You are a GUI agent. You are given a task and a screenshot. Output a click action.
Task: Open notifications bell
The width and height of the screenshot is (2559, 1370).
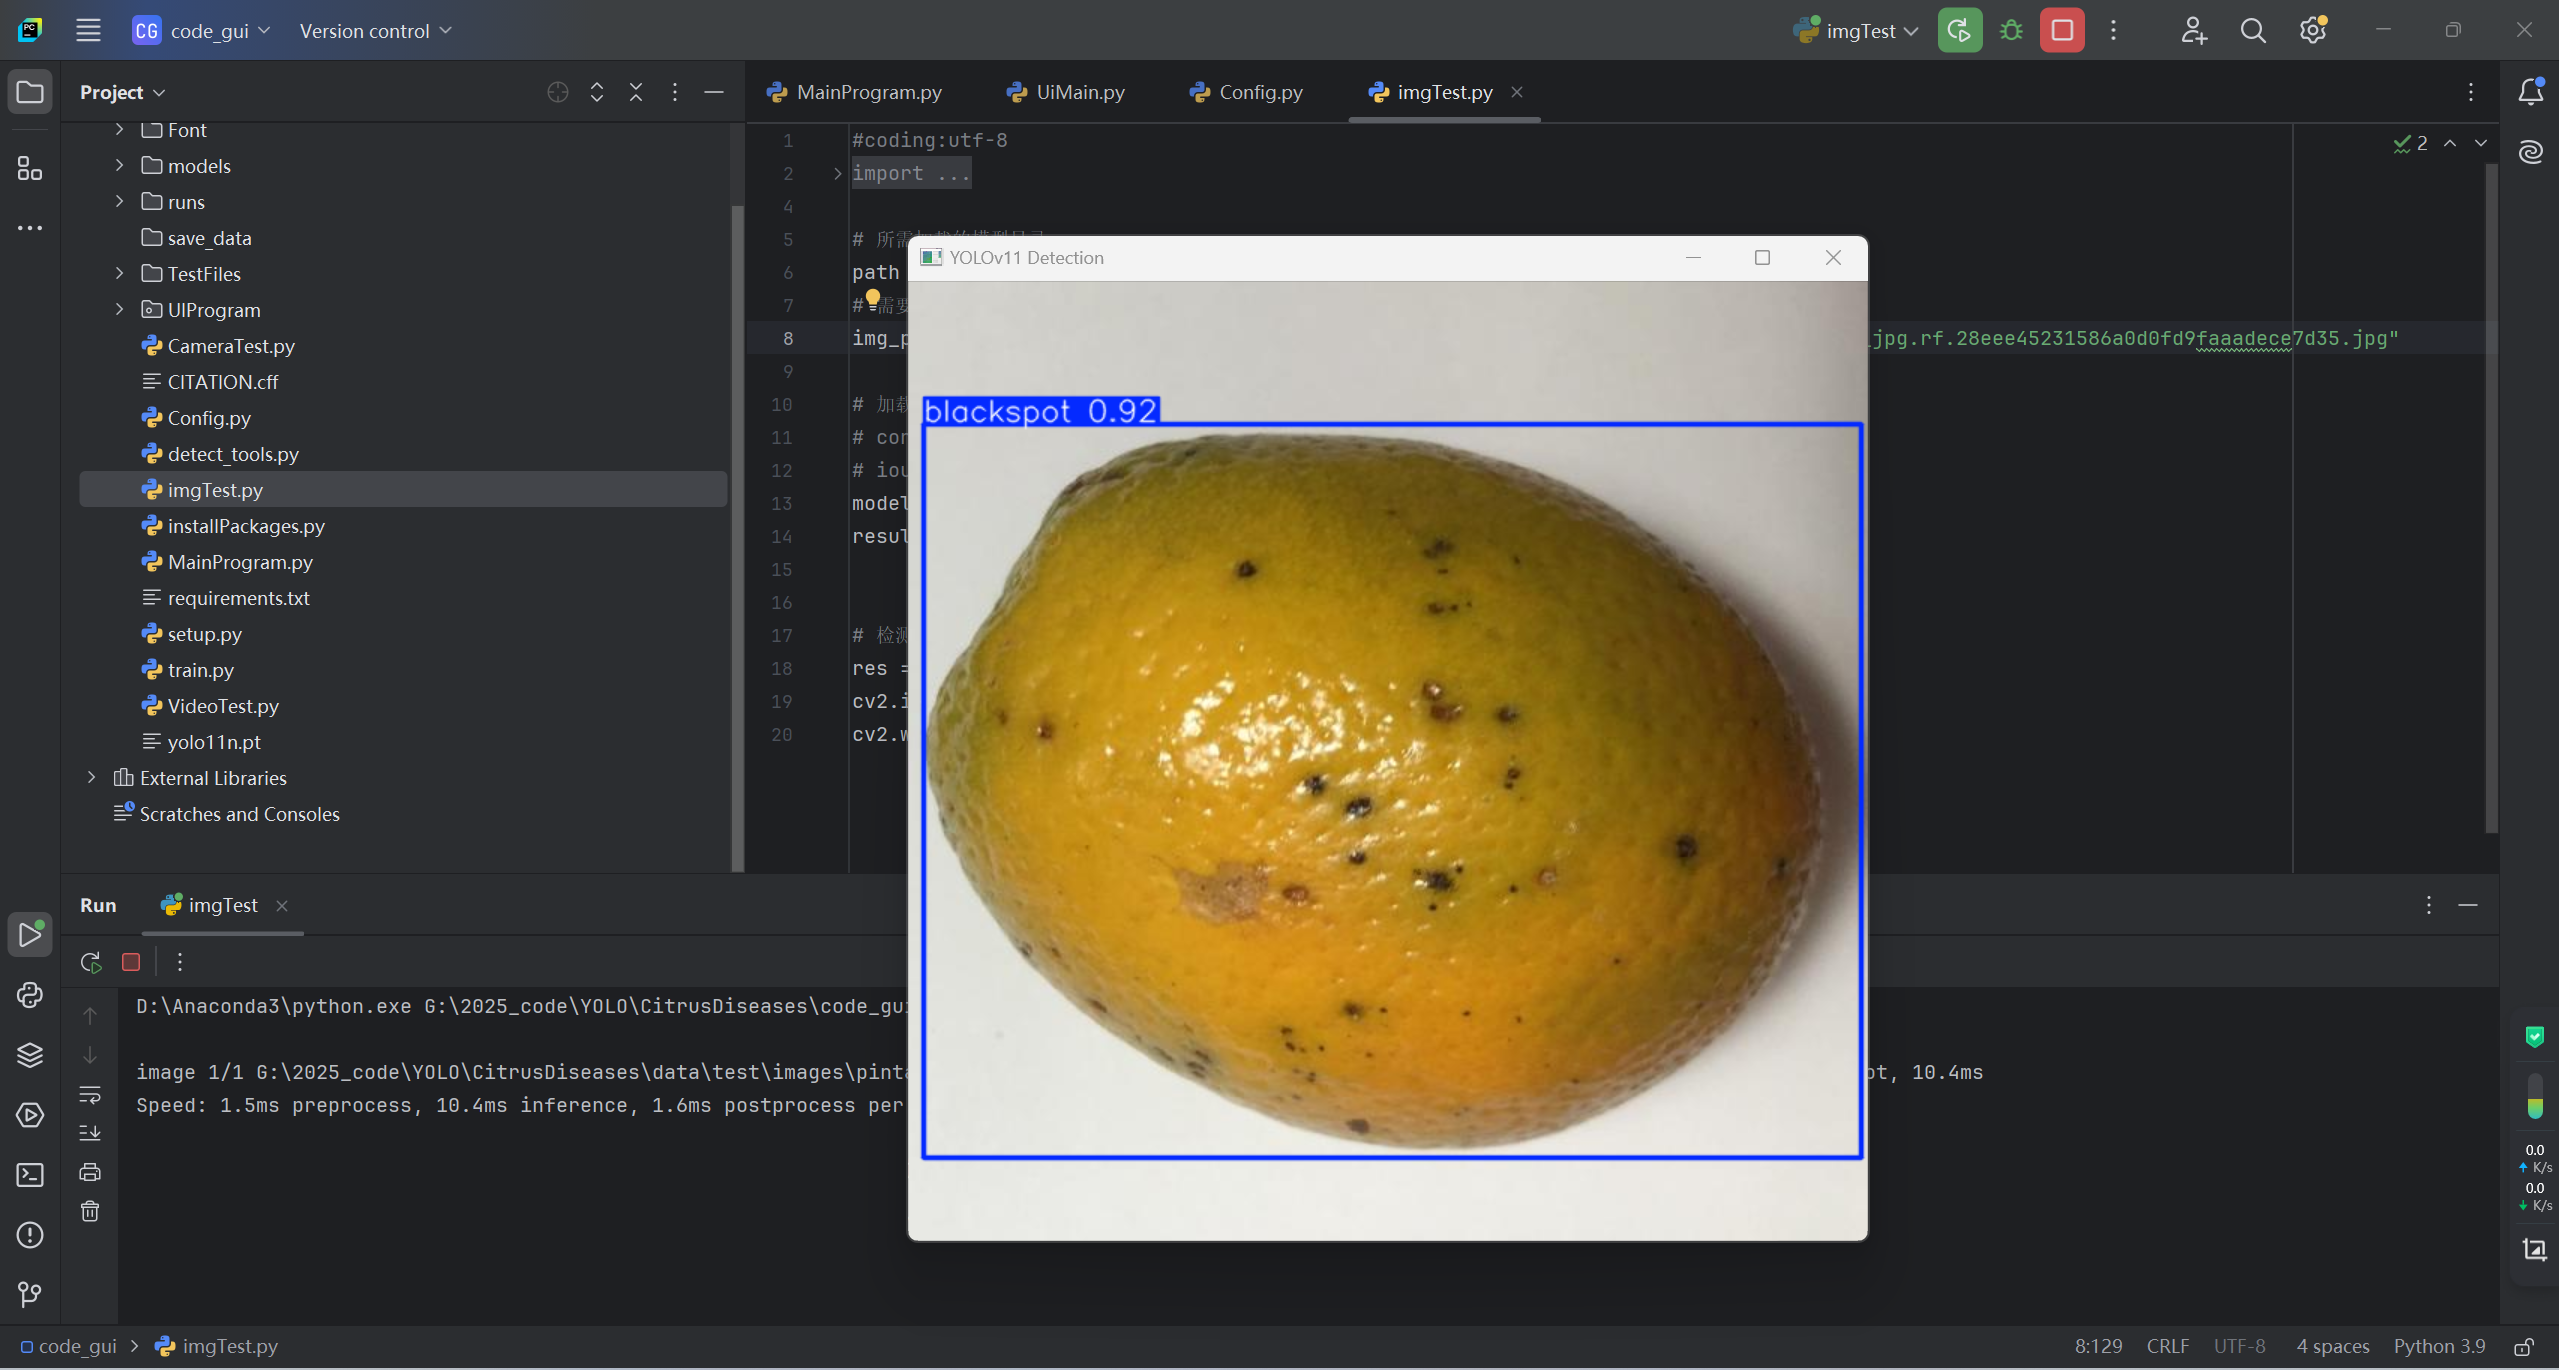[x=2530, y=92]
